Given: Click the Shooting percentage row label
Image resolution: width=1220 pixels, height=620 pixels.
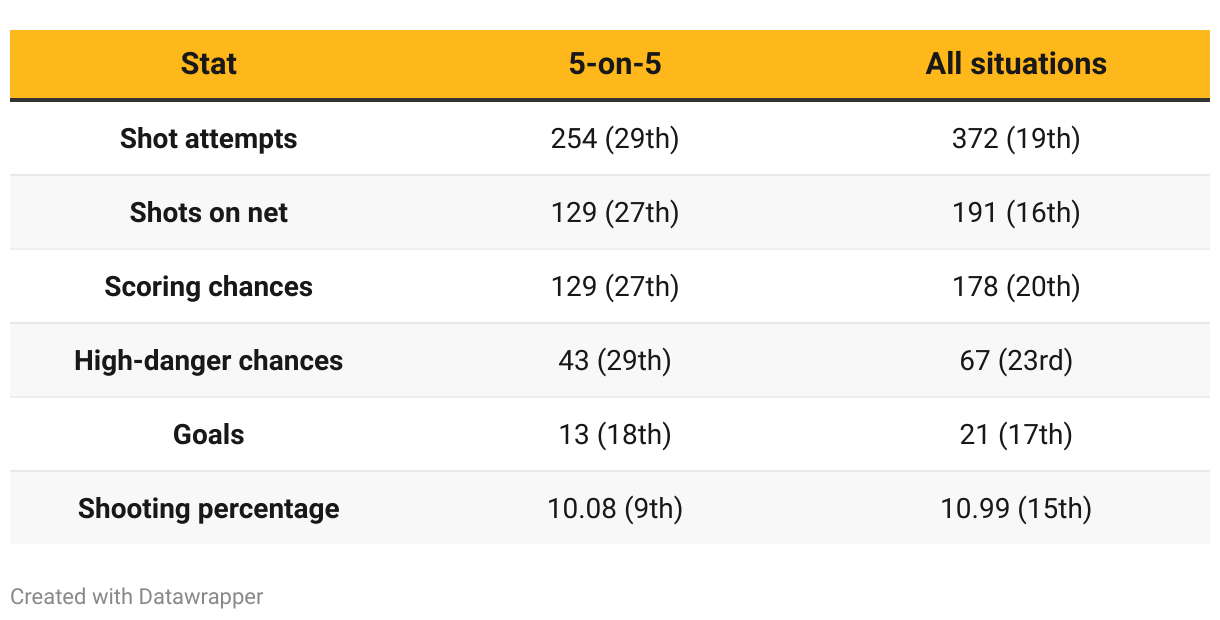Looking at the screenshot, I should pos(208,508).
